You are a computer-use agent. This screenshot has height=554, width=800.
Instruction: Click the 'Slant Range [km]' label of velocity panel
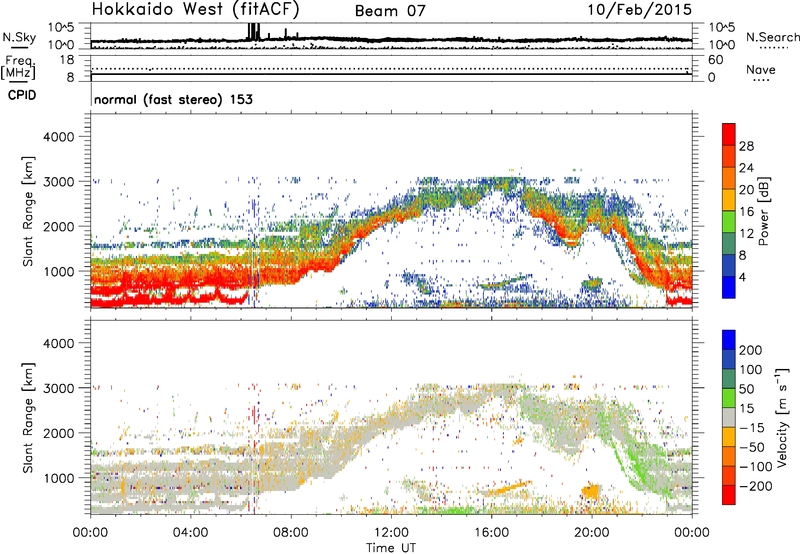tap(28, 417)
